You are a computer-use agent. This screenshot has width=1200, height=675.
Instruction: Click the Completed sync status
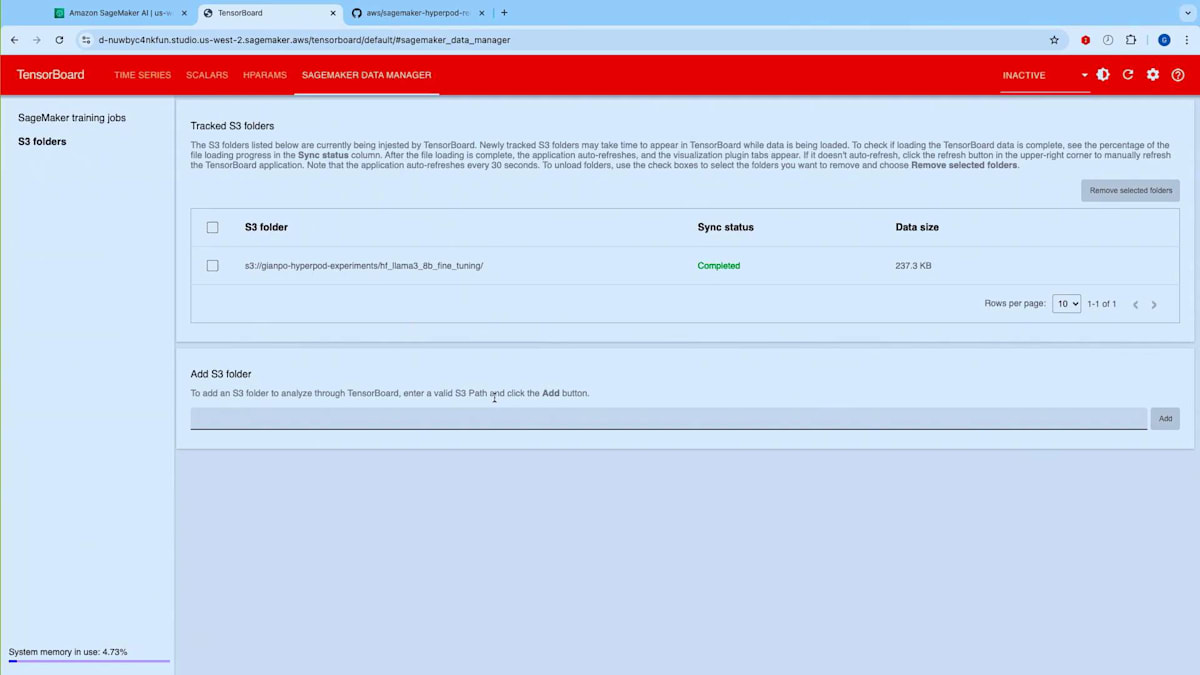pyautogui.click(x=719, y=266)
